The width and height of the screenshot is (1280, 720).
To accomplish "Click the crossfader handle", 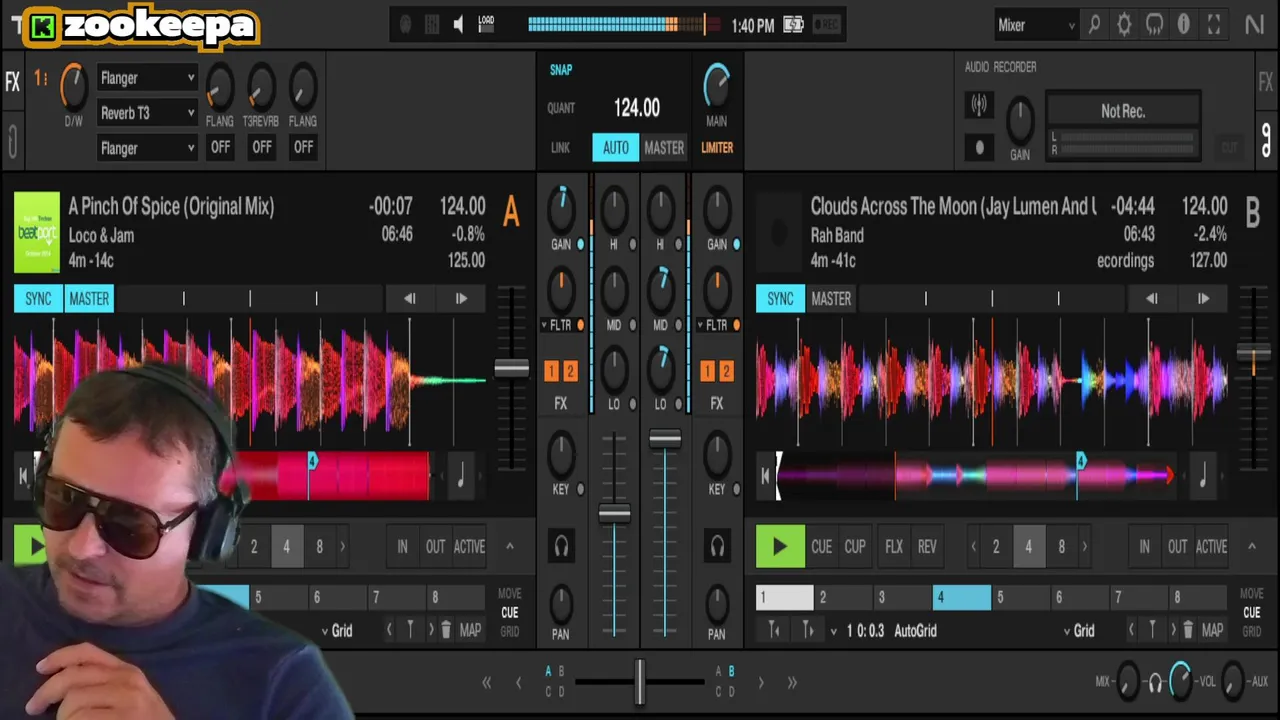I will coord(640,682).
